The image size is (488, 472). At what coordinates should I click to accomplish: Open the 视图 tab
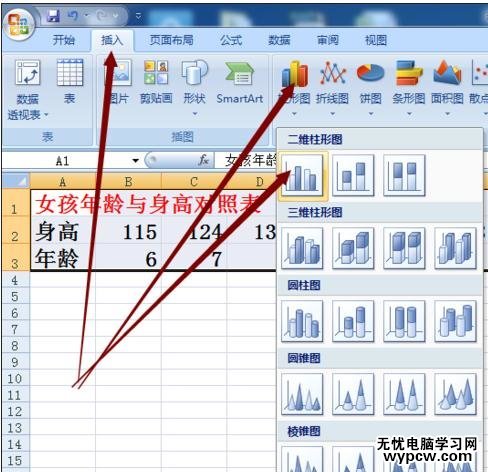[x=376, y=40]
